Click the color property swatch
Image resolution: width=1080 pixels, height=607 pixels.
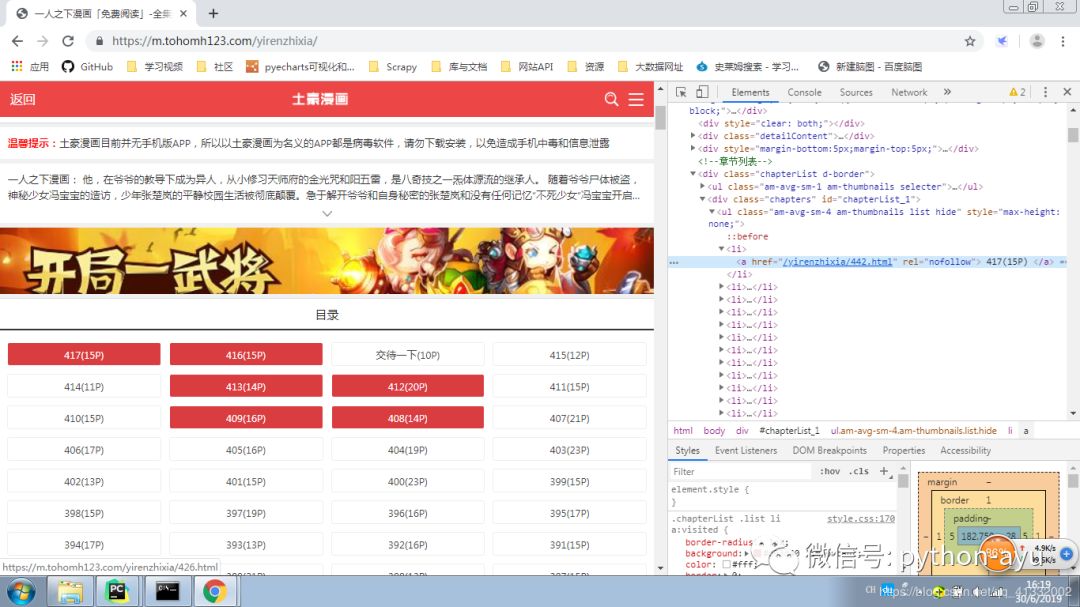(726, 564)
